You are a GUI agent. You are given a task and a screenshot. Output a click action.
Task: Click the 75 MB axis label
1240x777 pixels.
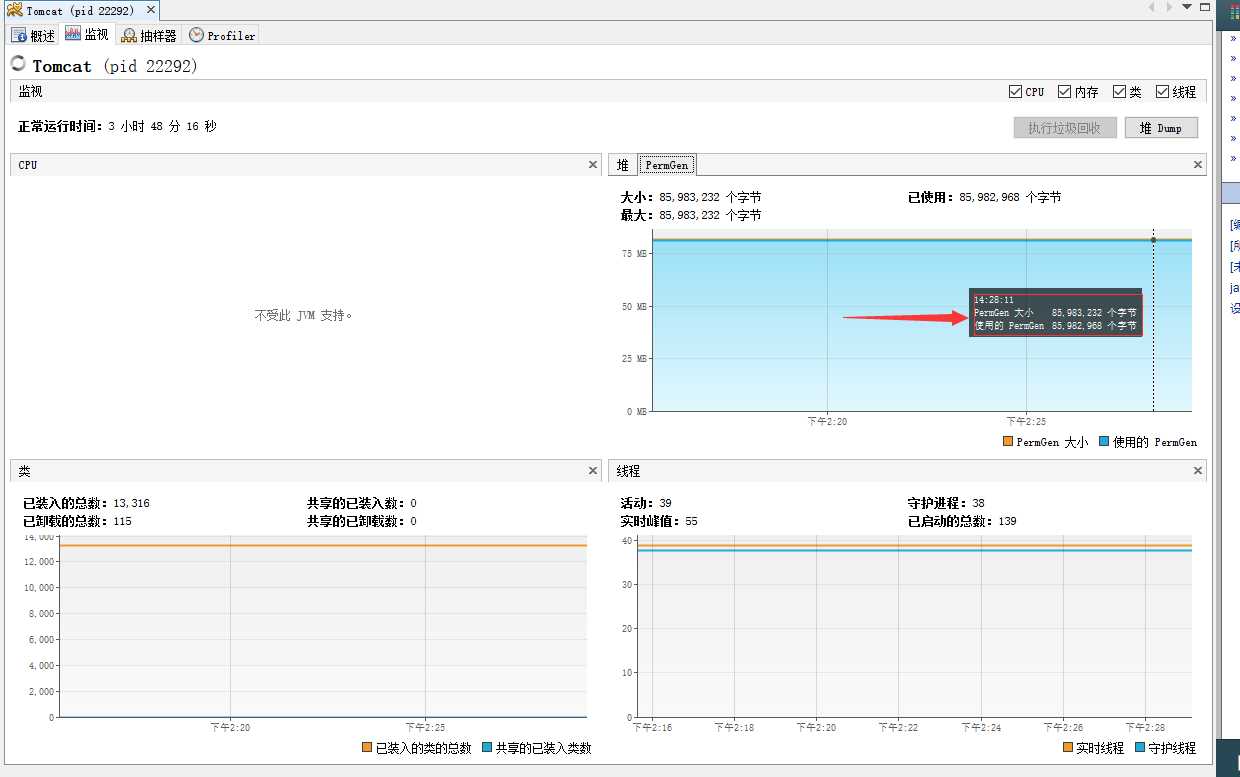635,254
